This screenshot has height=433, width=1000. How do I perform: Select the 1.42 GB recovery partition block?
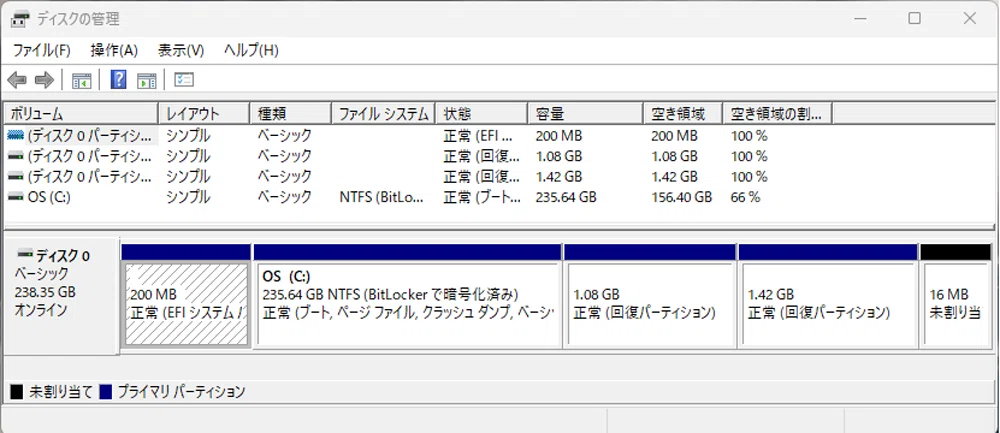pyautogui.click(x=827, y=304)
